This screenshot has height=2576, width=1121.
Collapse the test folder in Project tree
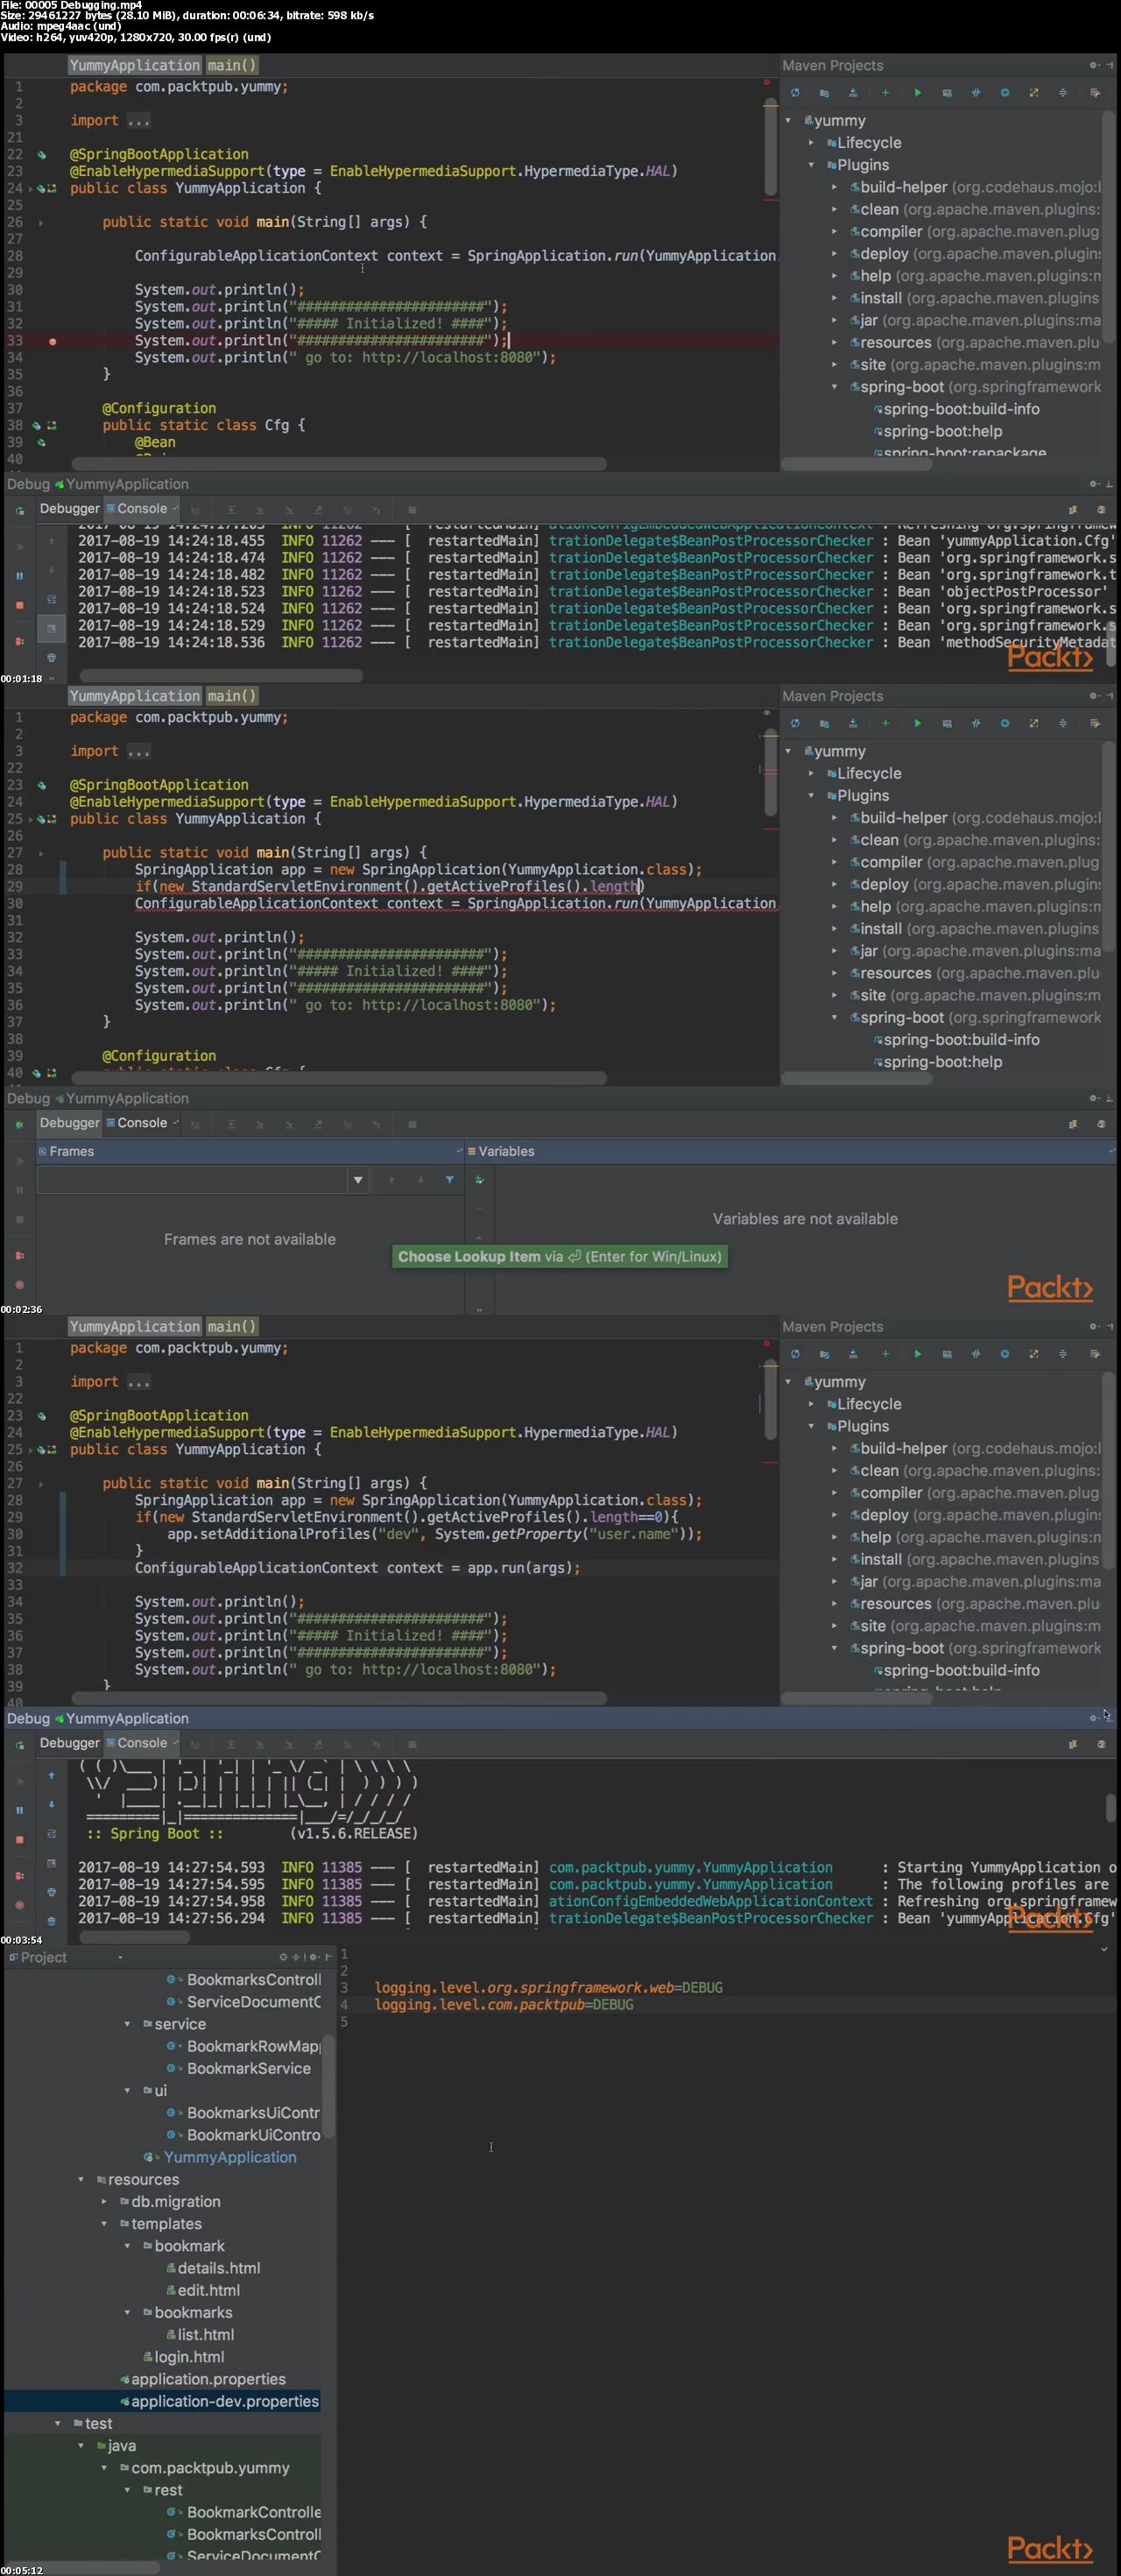coord(58,2424)
